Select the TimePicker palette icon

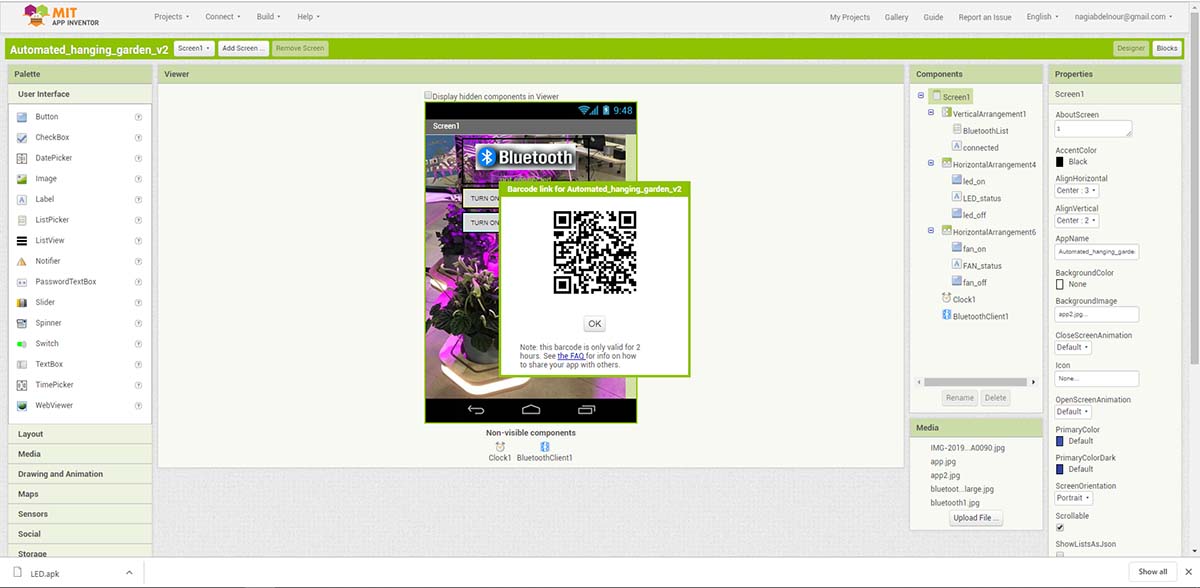coord(23,385)
